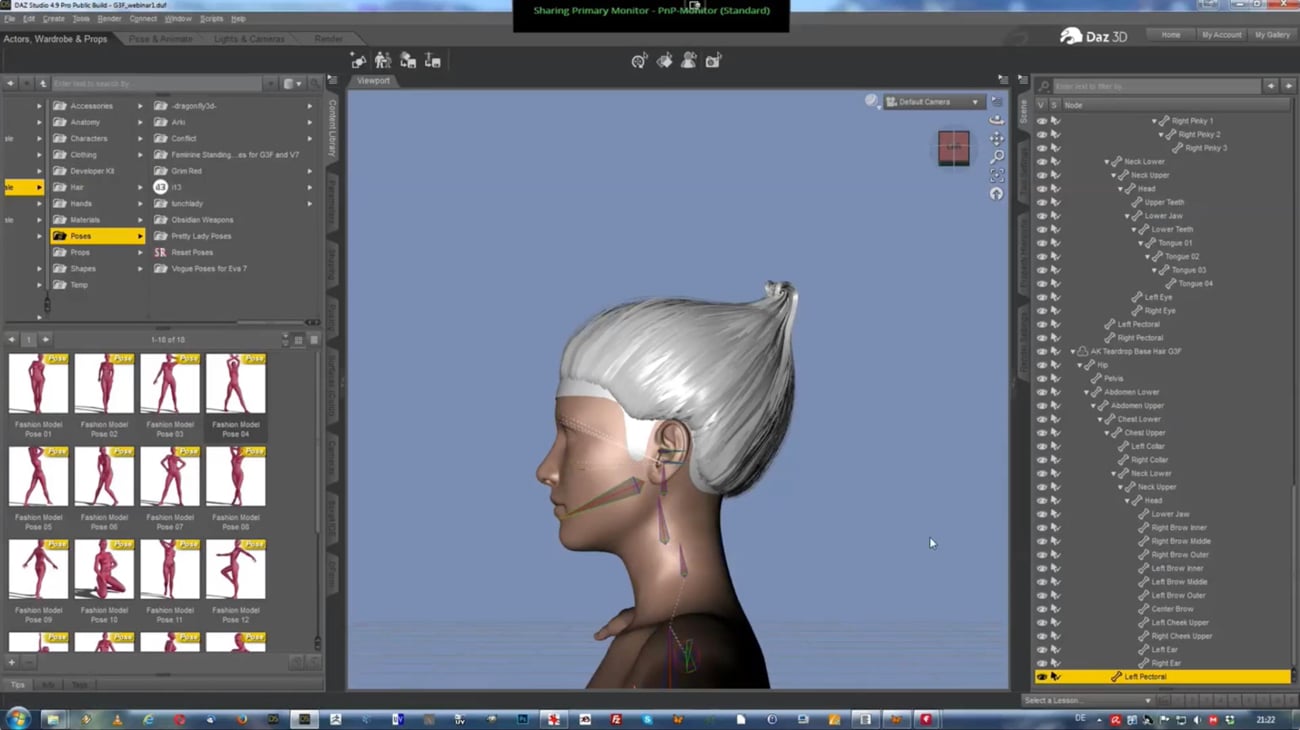The image size is (1300, 730).
Task: Click the Frame selection viewport icon
Action: [996, 172]
